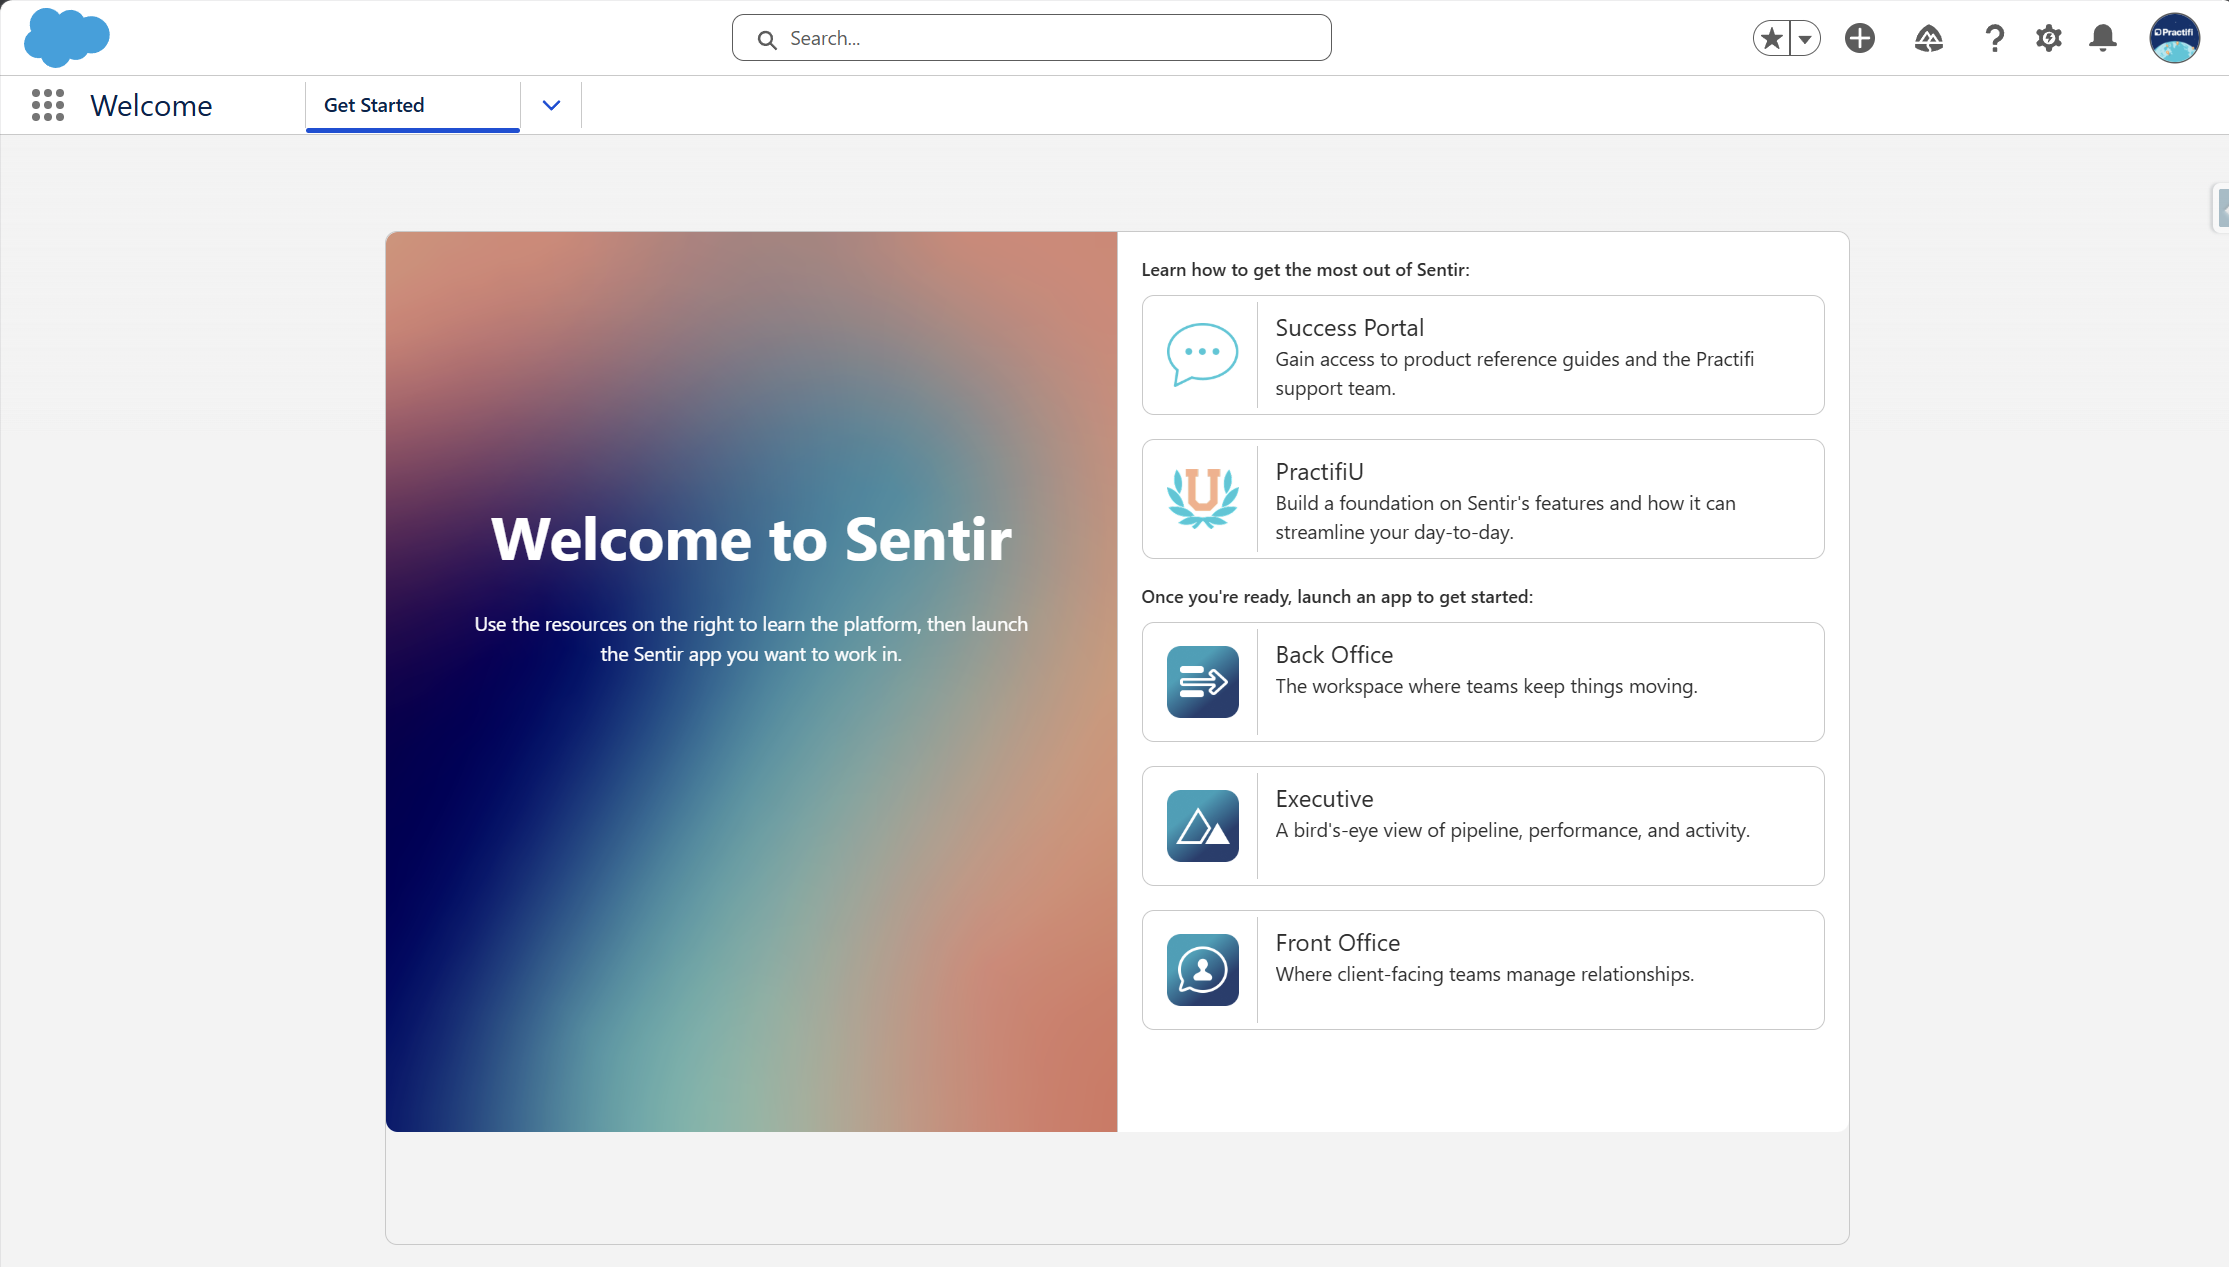Open the App Launcher grid
This screenshot has height=1267, width=2229.
click(x=48, y=105)
